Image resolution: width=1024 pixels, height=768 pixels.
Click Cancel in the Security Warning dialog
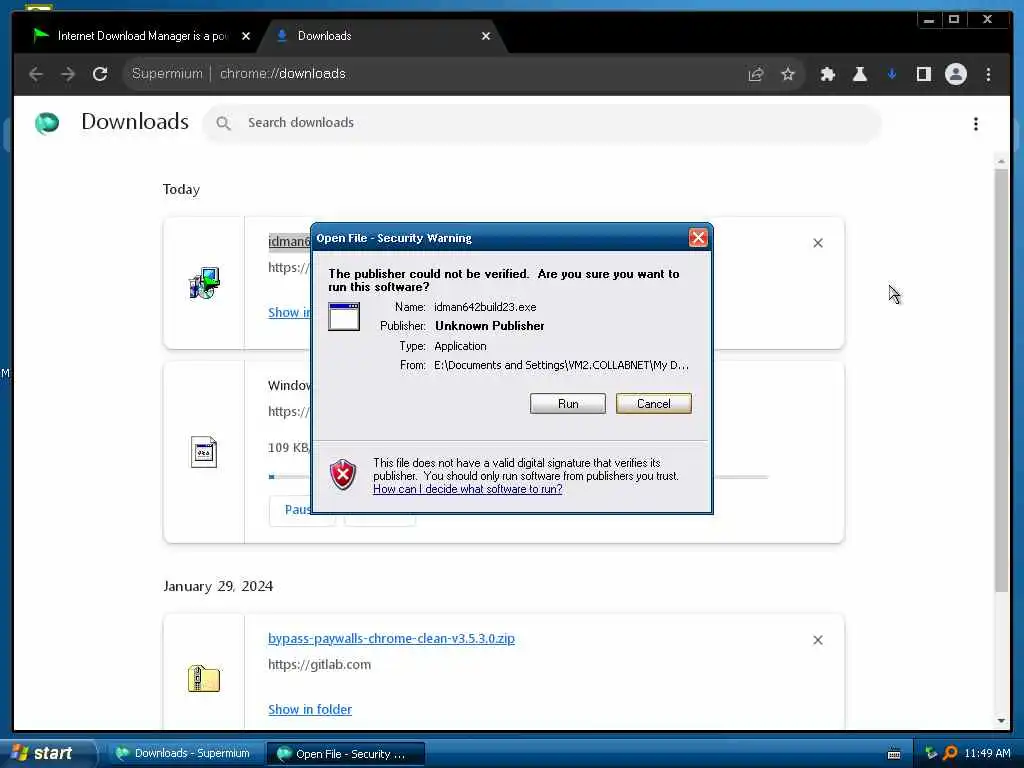tap(653, 404)
